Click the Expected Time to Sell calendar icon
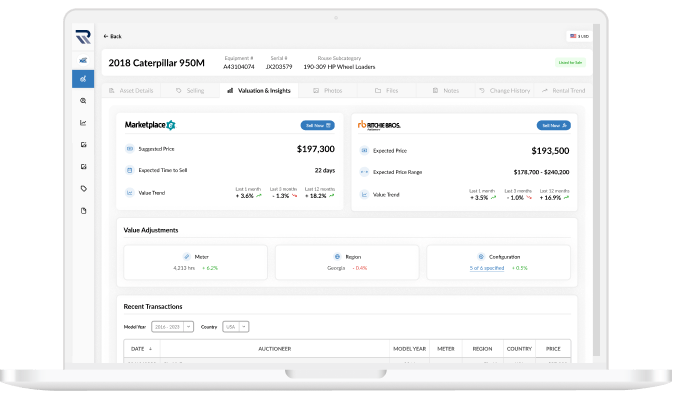The height and width of the screenshot is (399, 677). pyautogui.click(x=130, y=170)
